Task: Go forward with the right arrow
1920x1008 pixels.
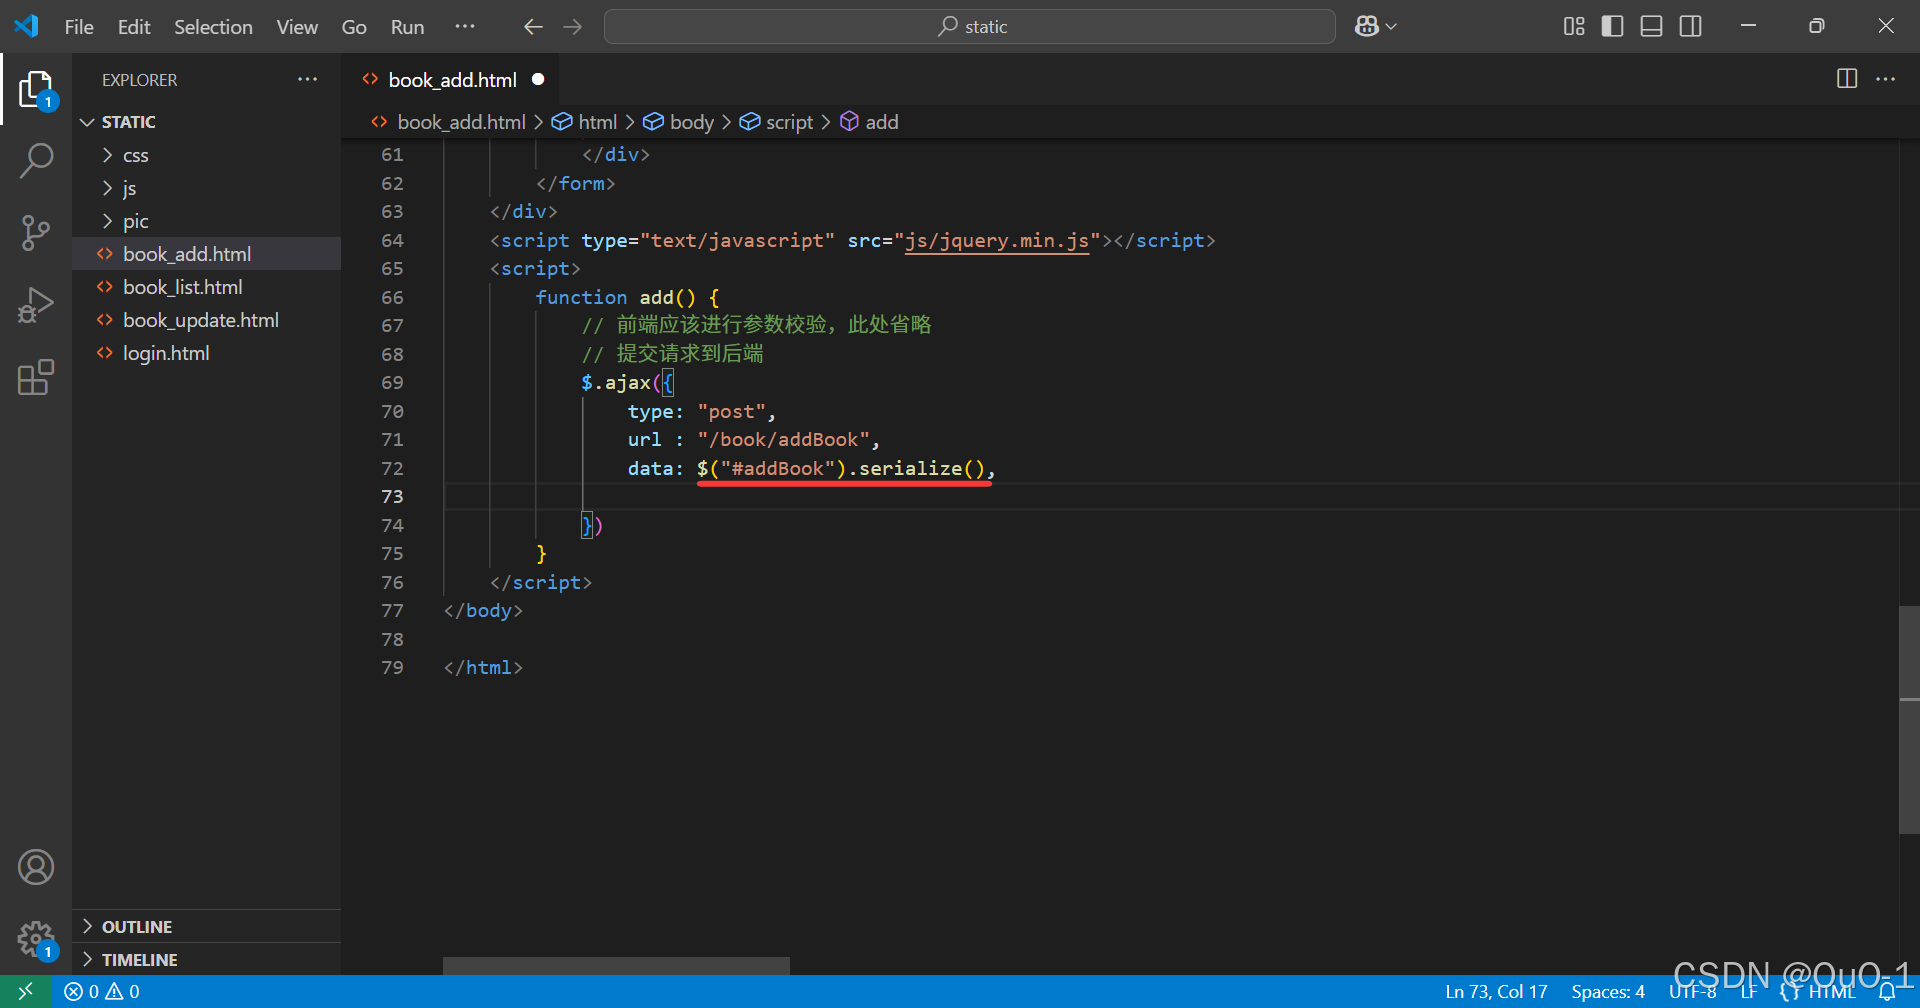Action: coord(573,27)
